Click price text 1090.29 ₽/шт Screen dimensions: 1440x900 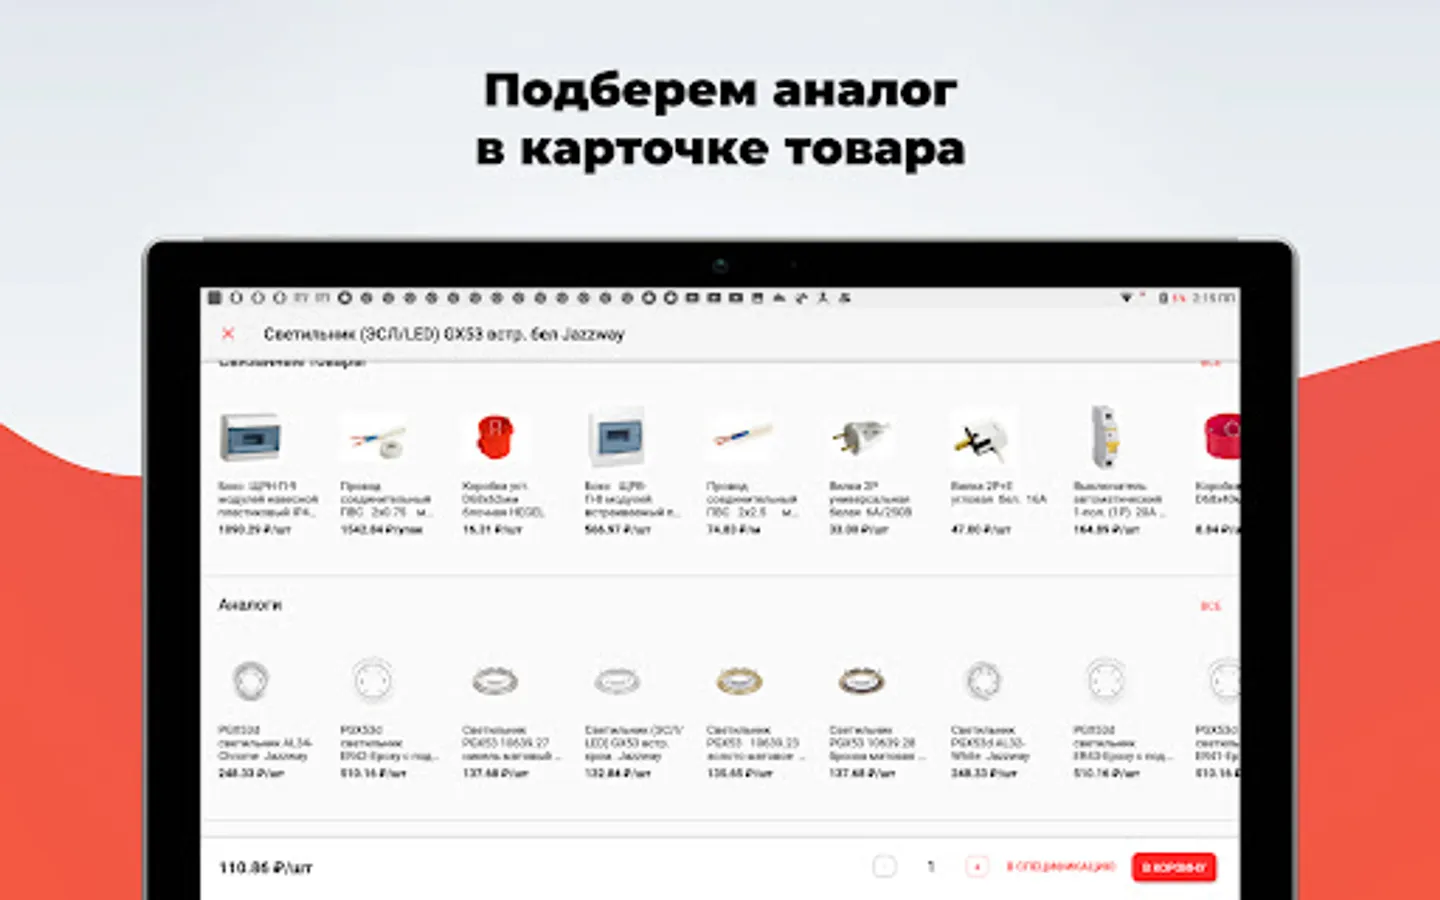pyautogui.click(x=254, y=529)
